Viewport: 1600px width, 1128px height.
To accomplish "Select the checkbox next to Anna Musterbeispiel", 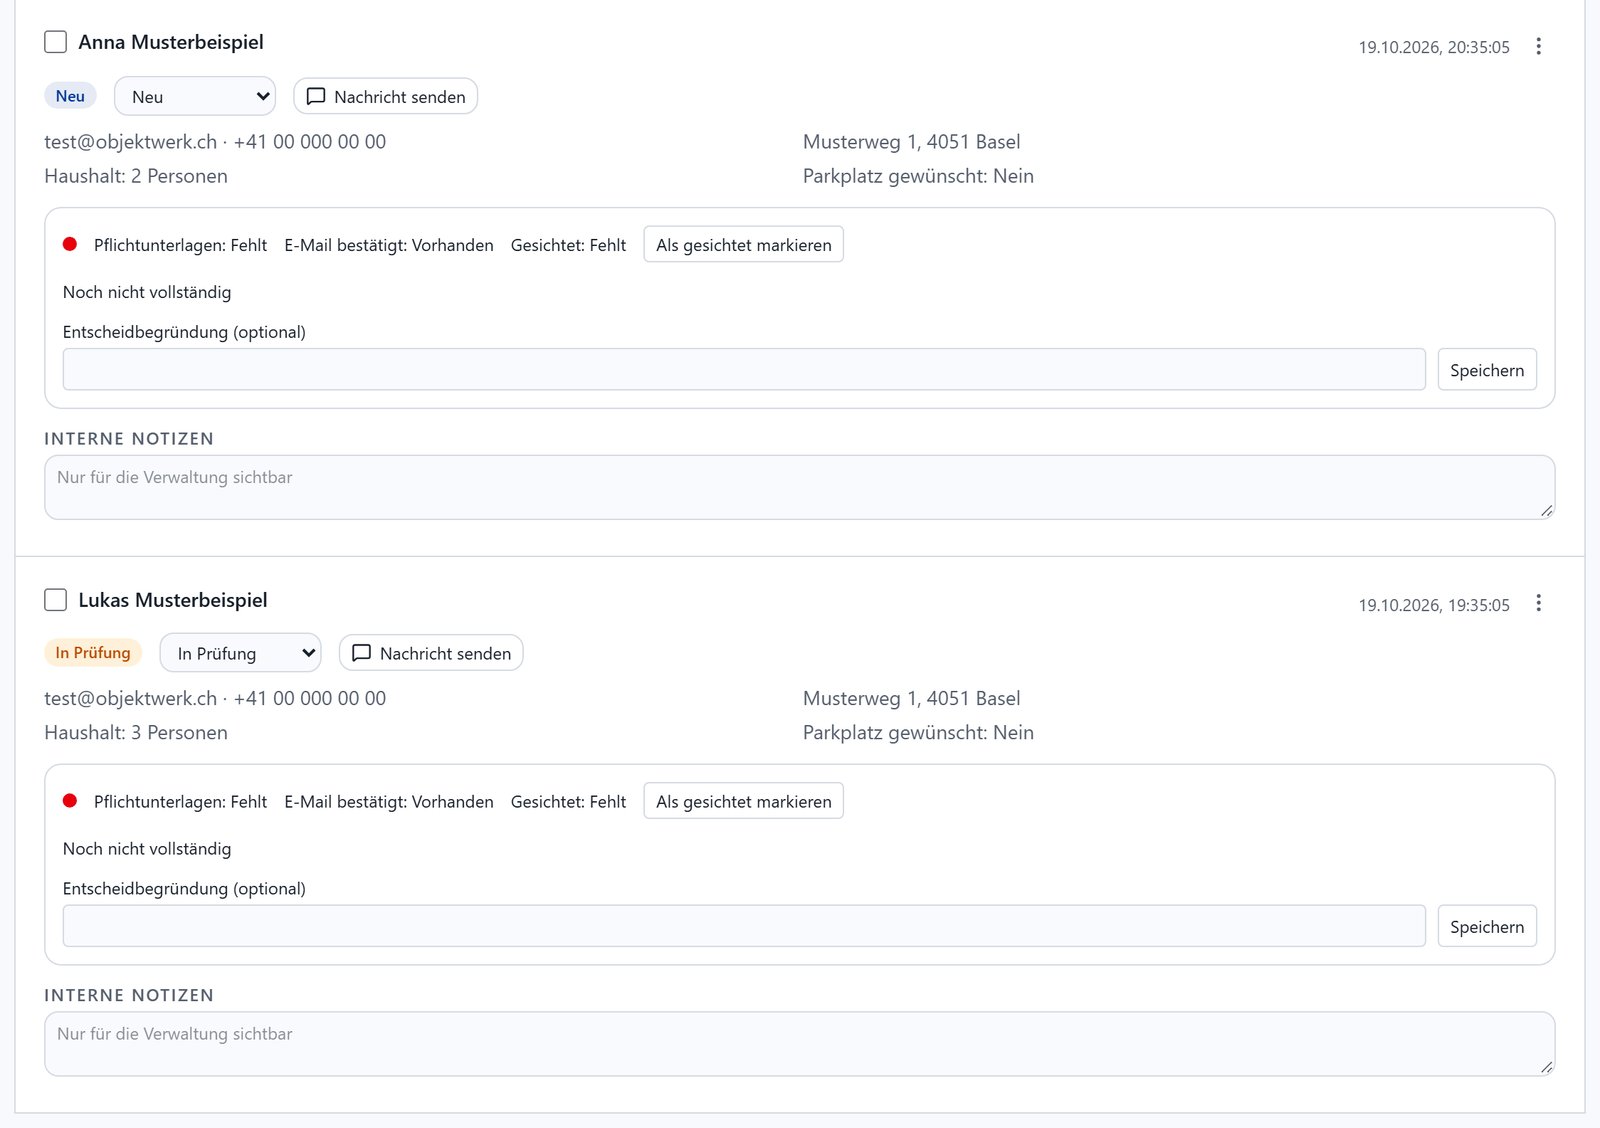I will pos(56,42).
